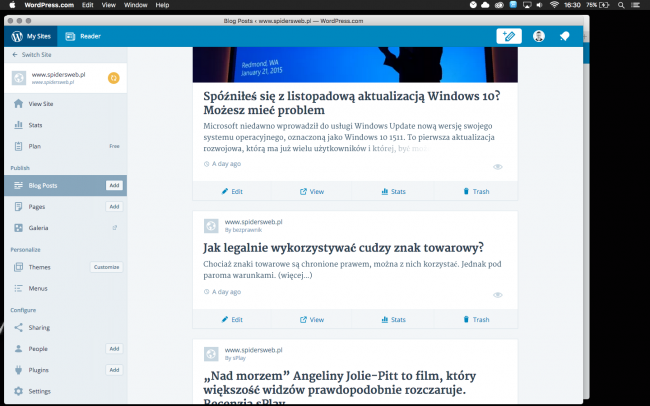Click the Redmond WA featured image
Image resolution: width=650 pixels, height=406 pixels.
(x=355, y=64)
